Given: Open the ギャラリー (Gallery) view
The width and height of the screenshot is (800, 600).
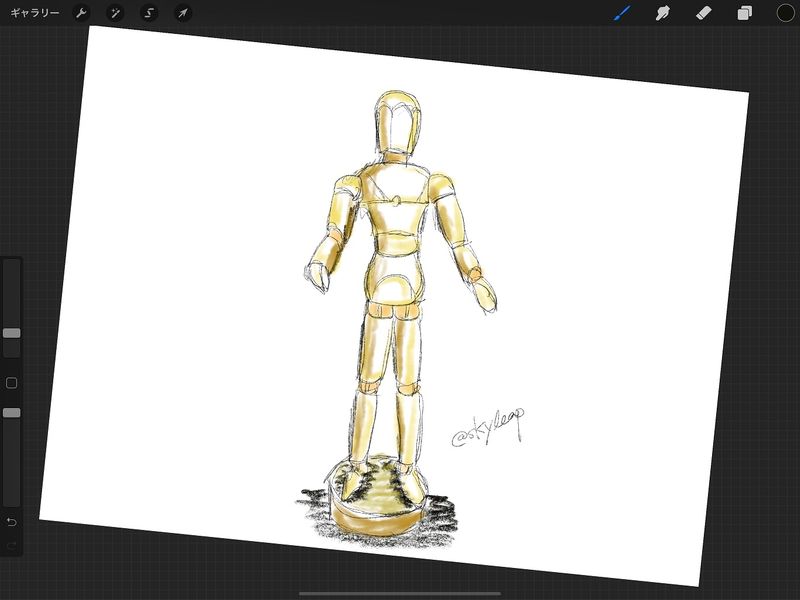Looking at the screenshot, I should [35, 13].
